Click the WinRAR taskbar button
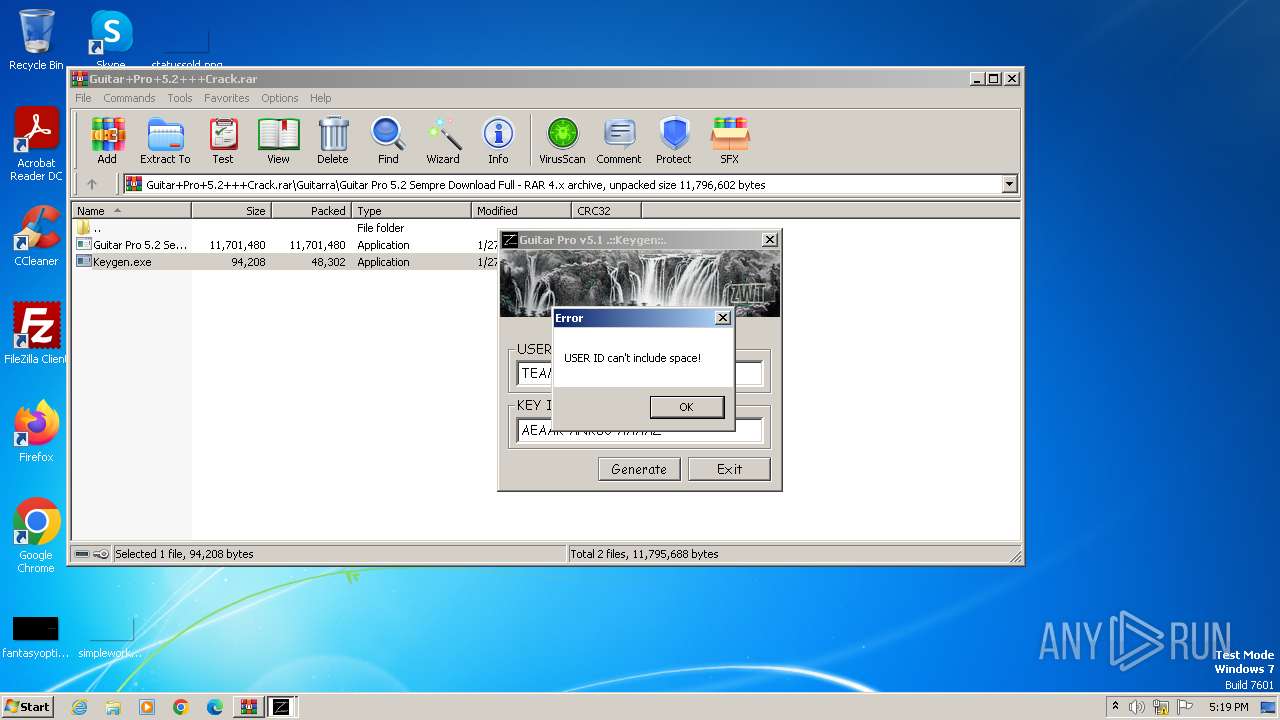The width and height of the screenshot is (1280, 720). click(248, 707)
